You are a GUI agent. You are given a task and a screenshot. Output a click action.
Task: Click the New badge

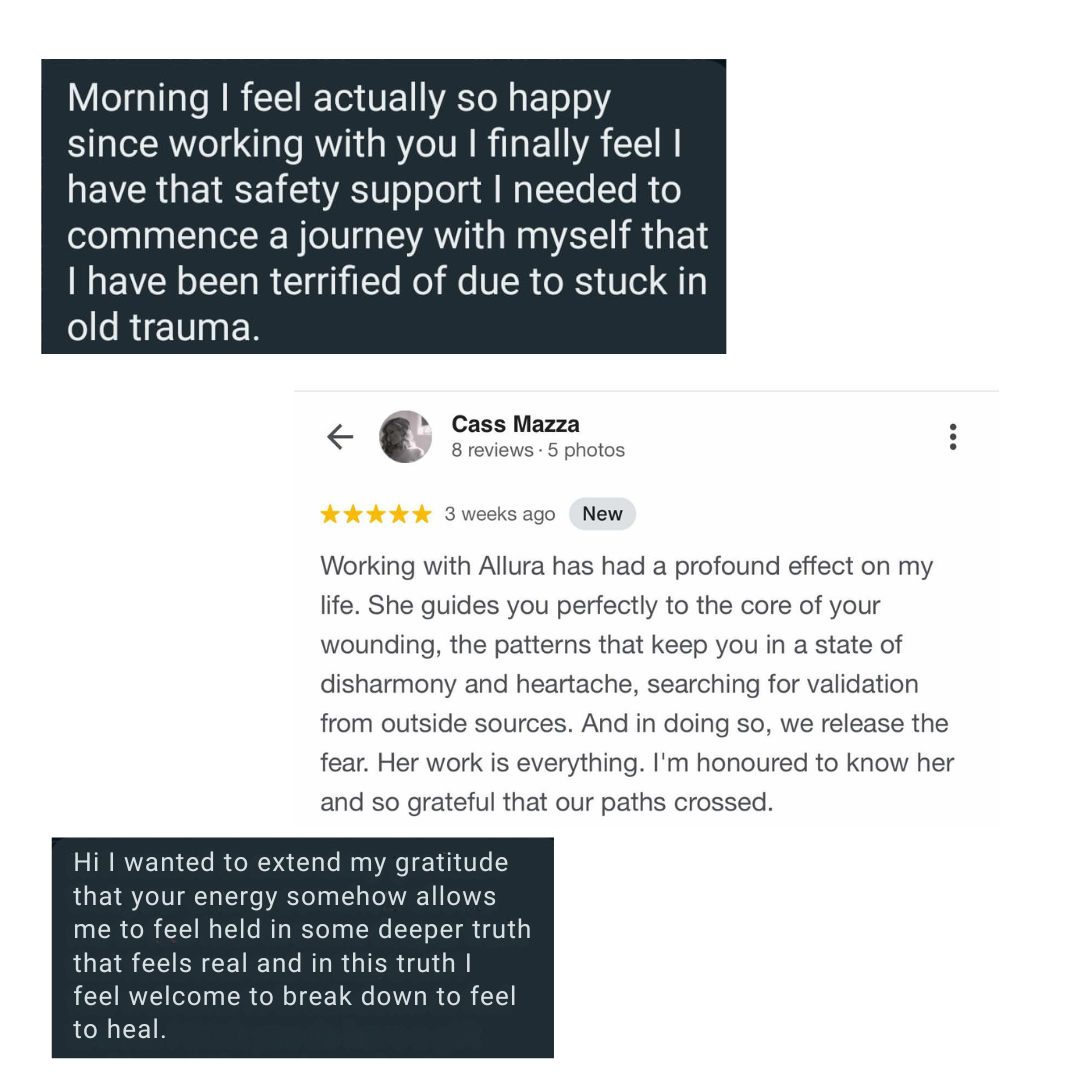click(x=602, y=514)
